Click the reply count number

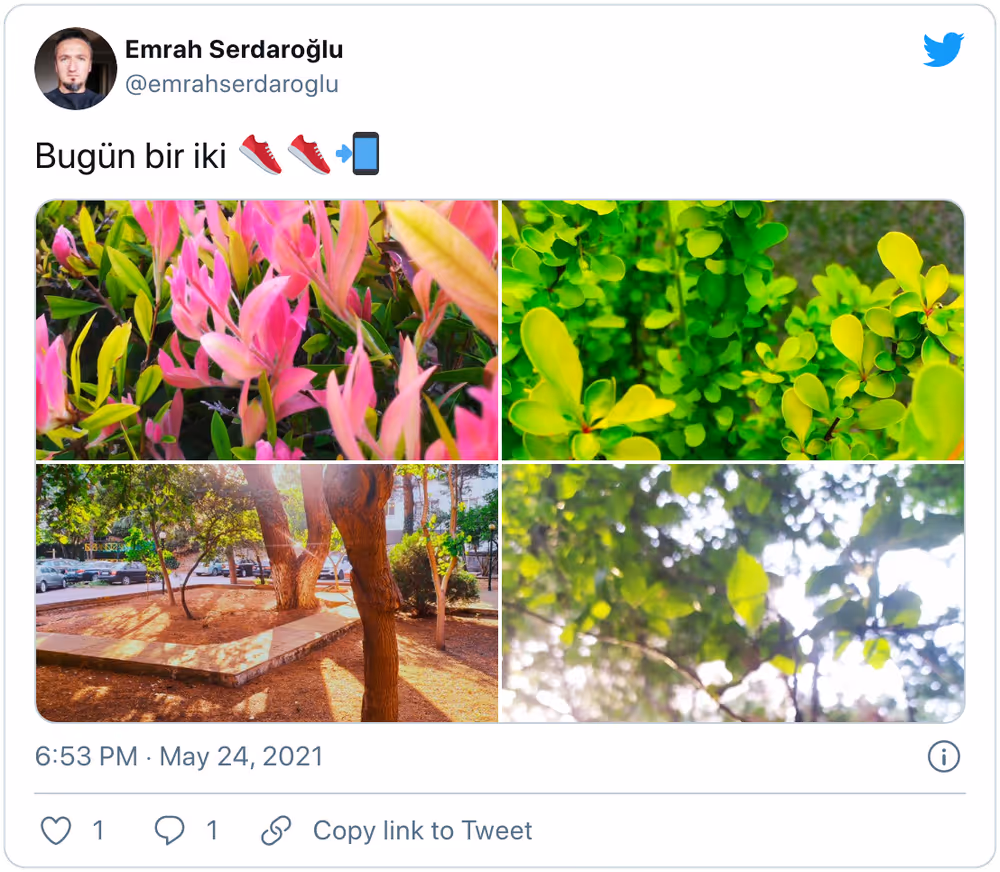point(212,831)
